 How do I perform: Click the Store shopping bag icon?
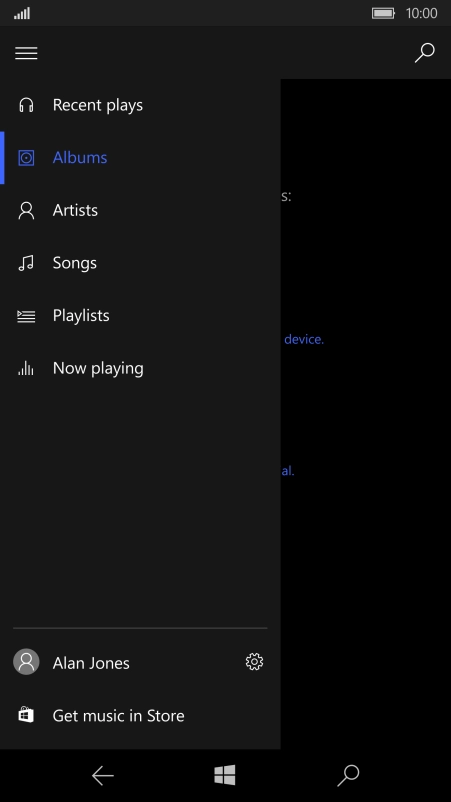26,715
